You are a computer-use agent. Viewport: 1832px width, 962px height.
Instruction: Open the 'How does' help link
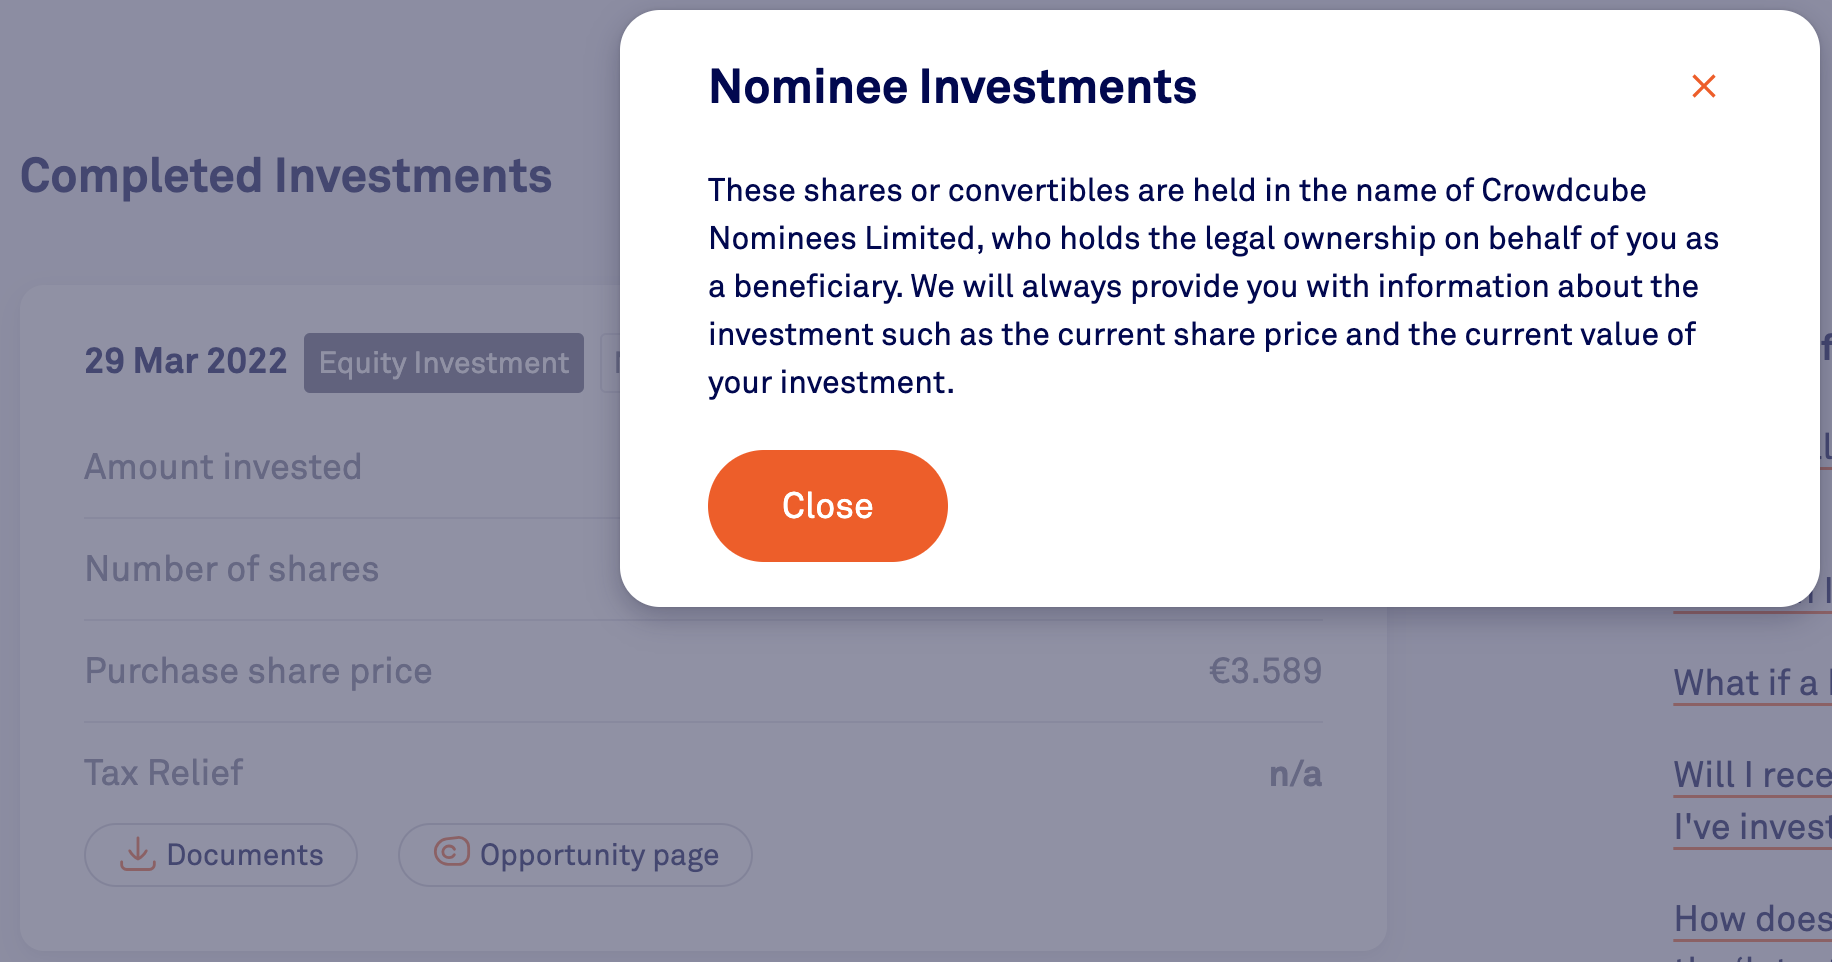point(1752,919)
